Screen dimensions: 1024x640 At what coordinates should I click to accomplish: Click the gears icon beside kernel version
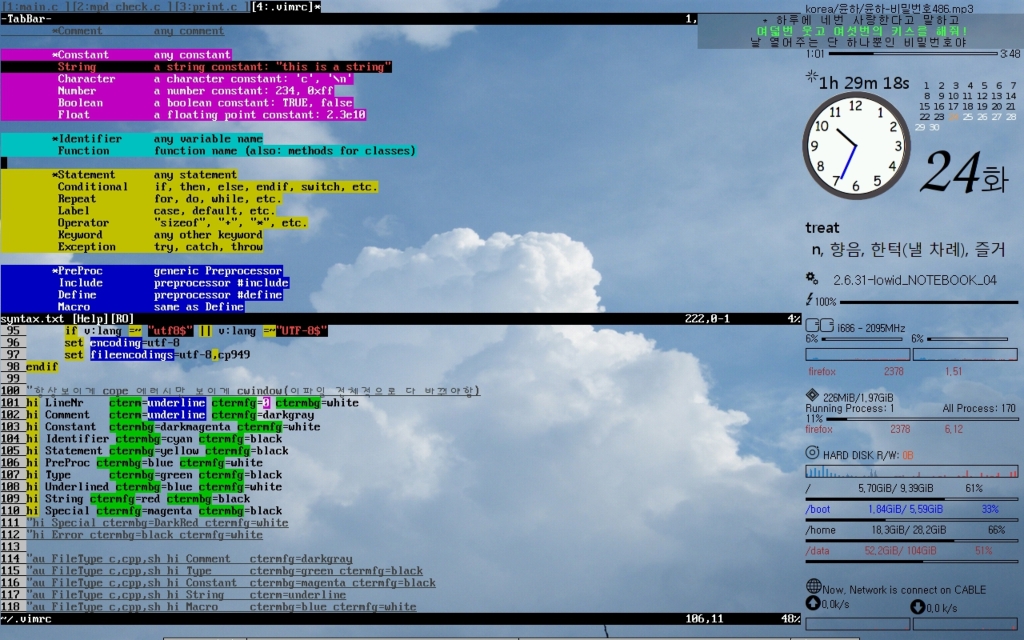812,278
